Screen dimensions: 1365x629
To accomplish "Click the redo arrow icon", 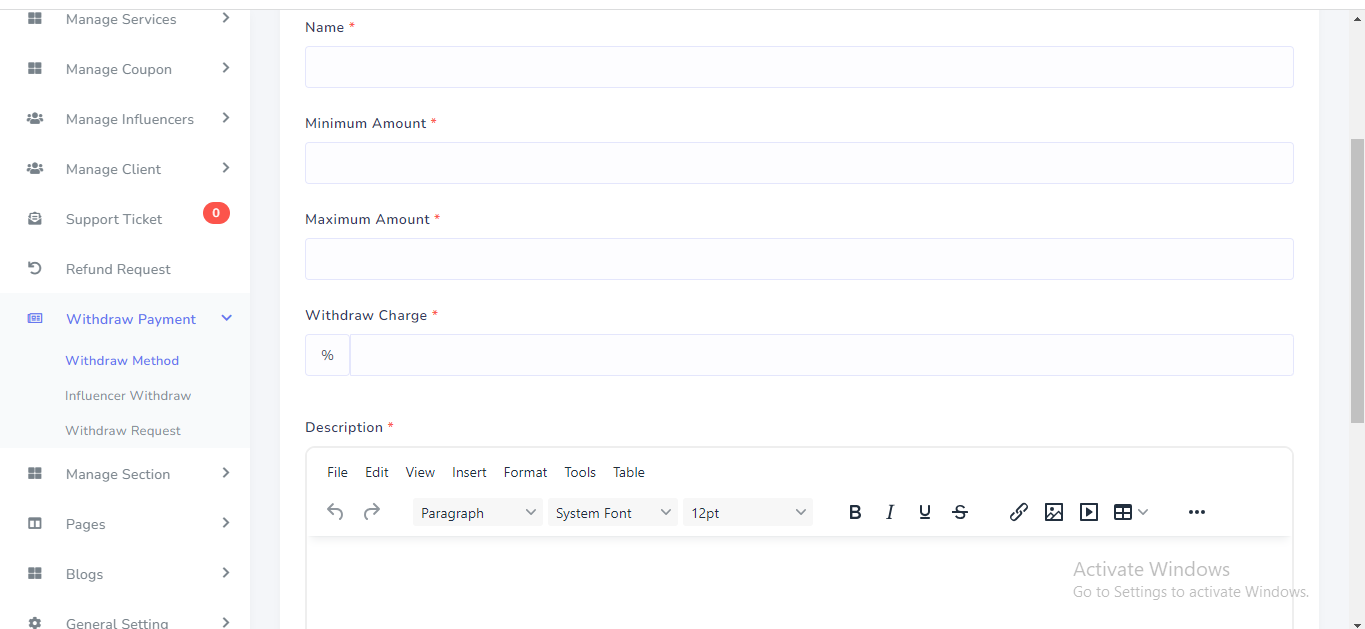I will coord(371,513).
